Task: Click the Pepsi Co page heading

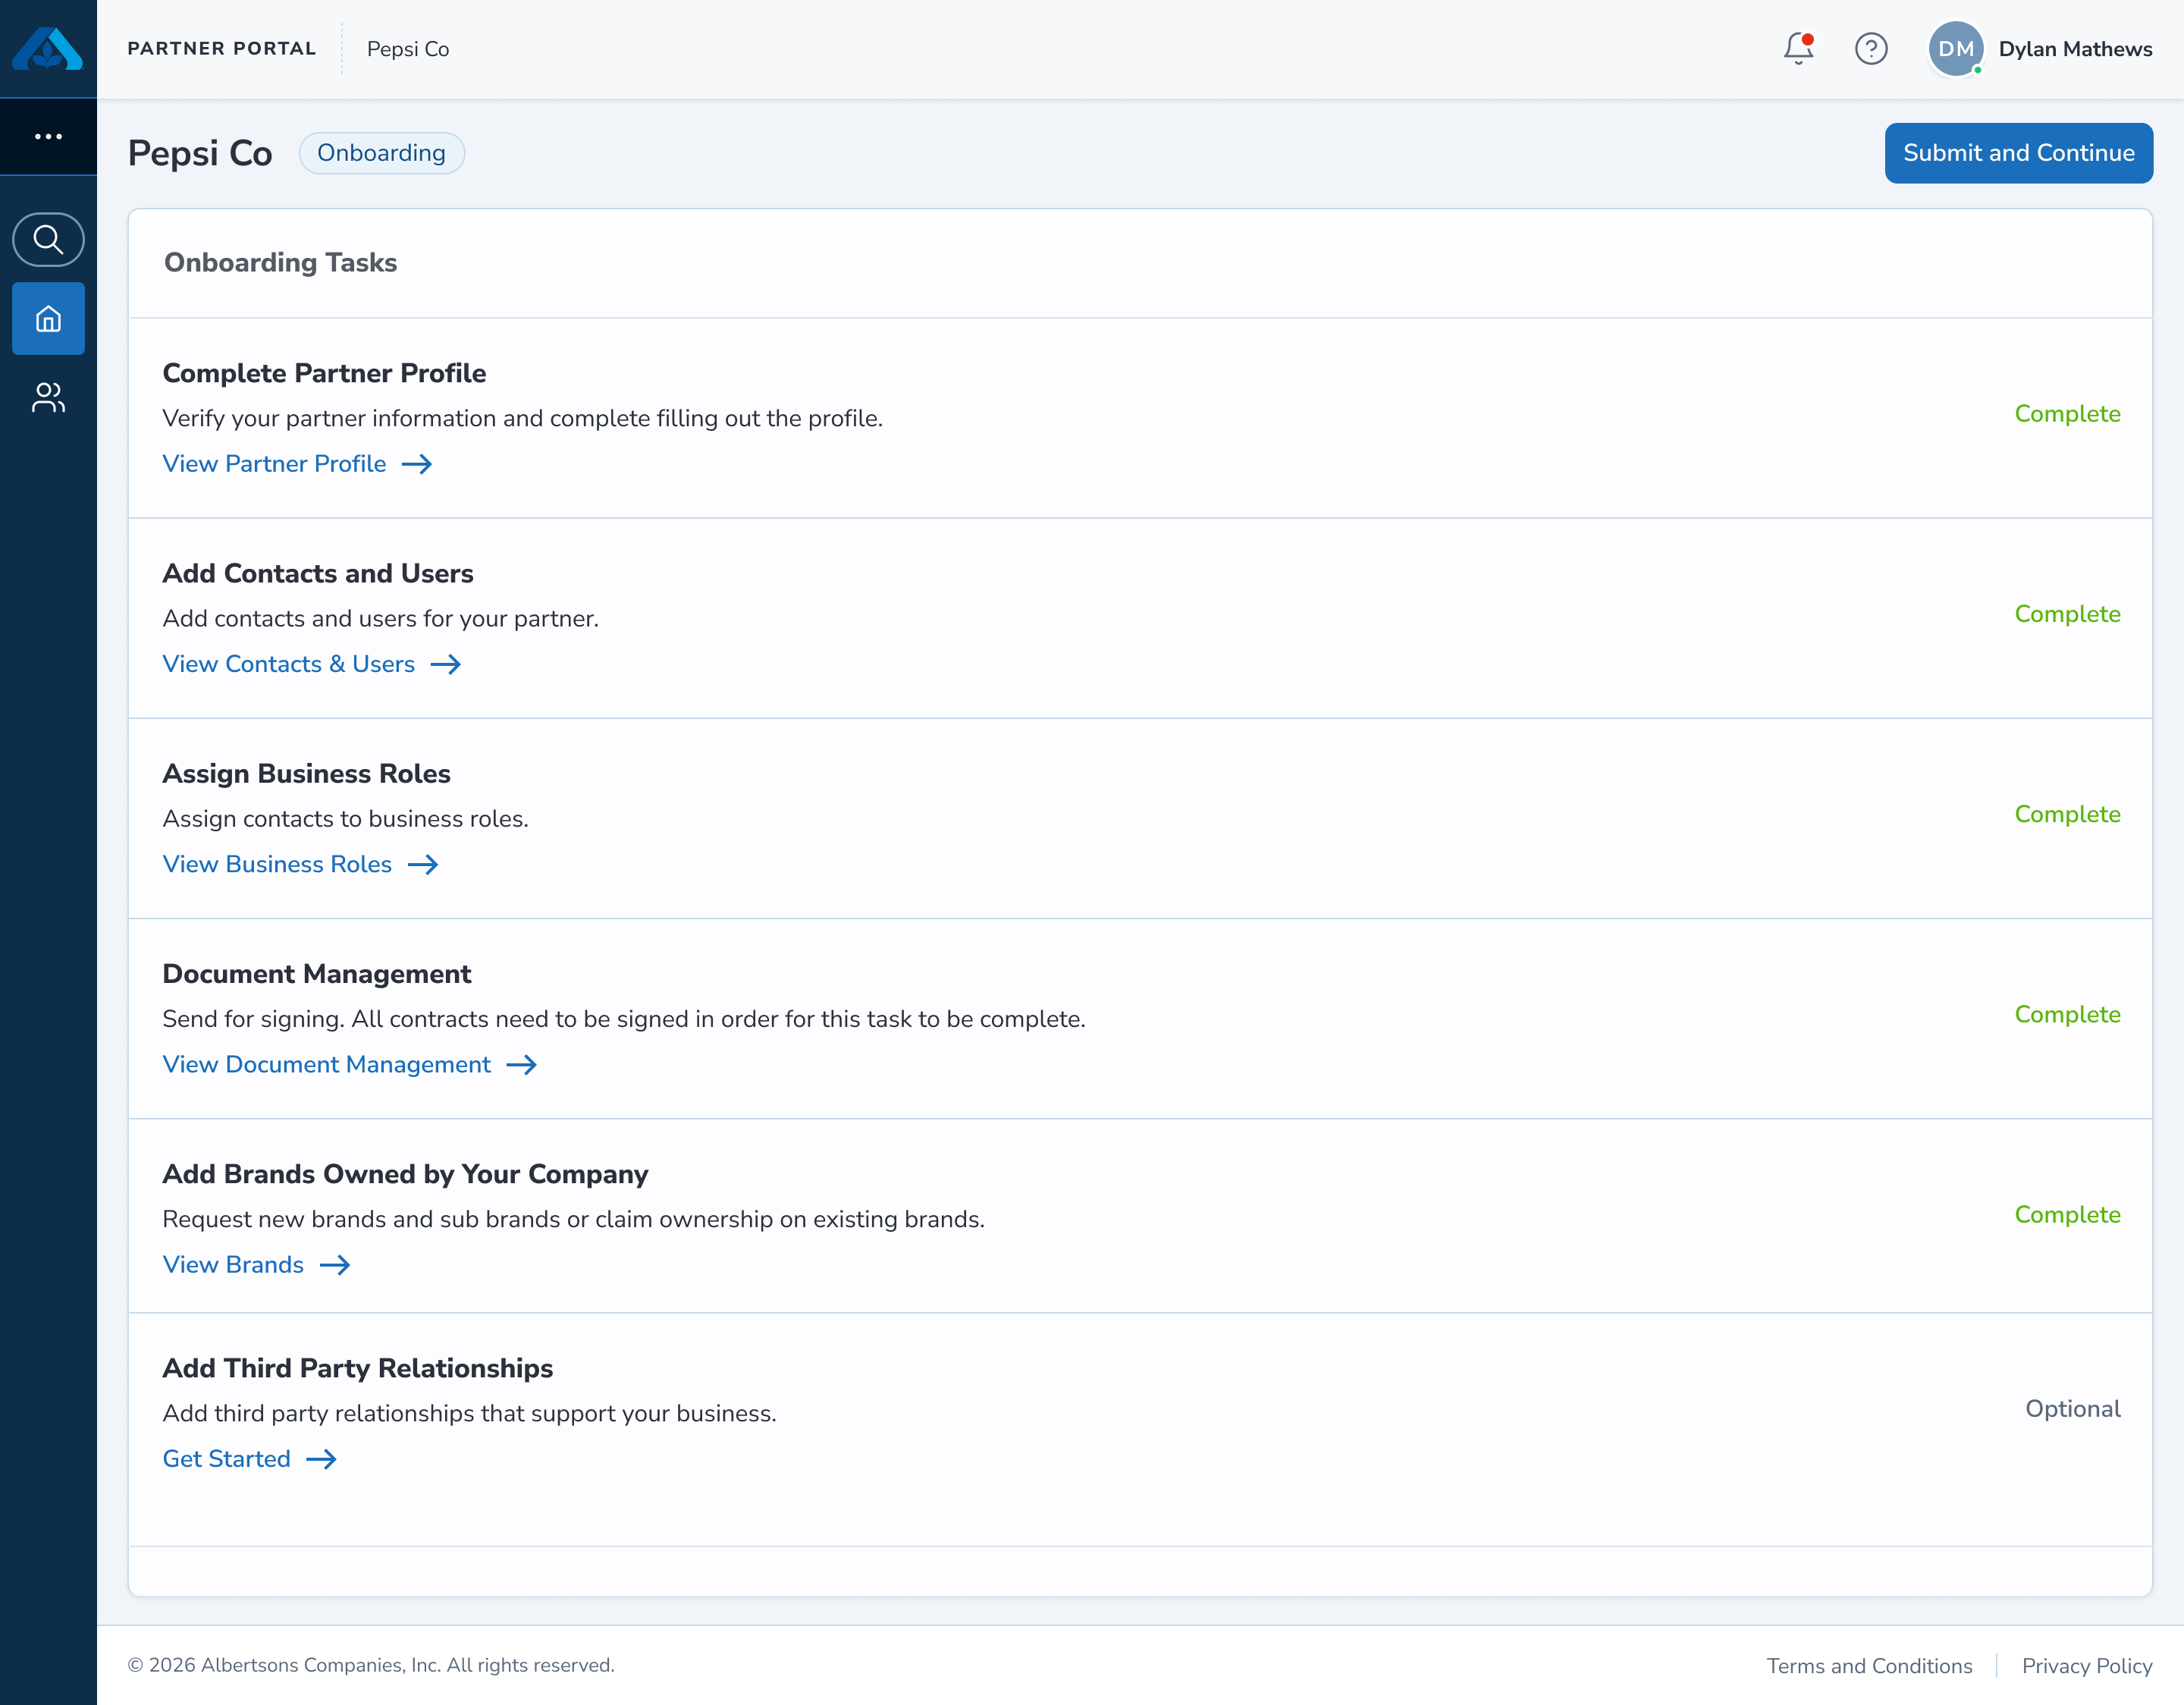Action: click(x=200, y=153)
